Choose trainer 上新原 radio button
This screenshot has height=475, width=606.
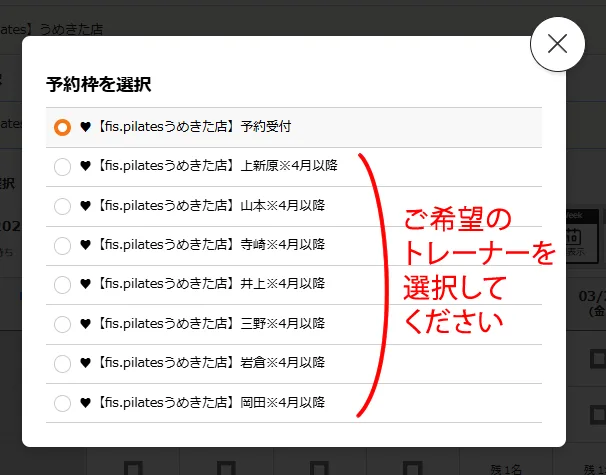click(62, 167)
